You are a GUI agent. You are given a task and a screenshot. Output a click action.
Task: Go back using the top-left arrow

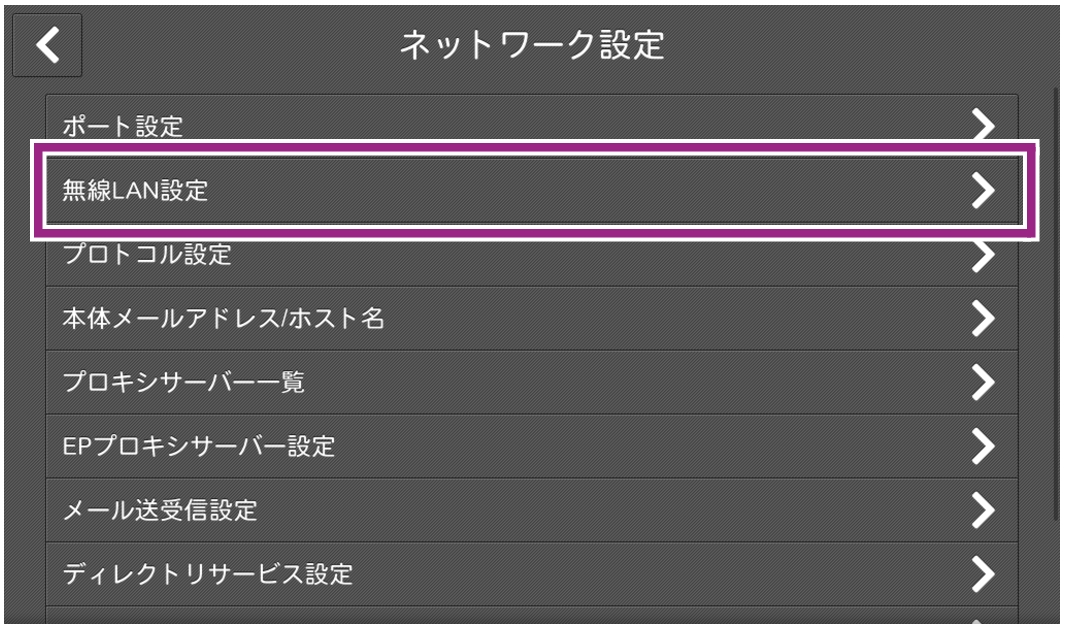pos(46,46)
